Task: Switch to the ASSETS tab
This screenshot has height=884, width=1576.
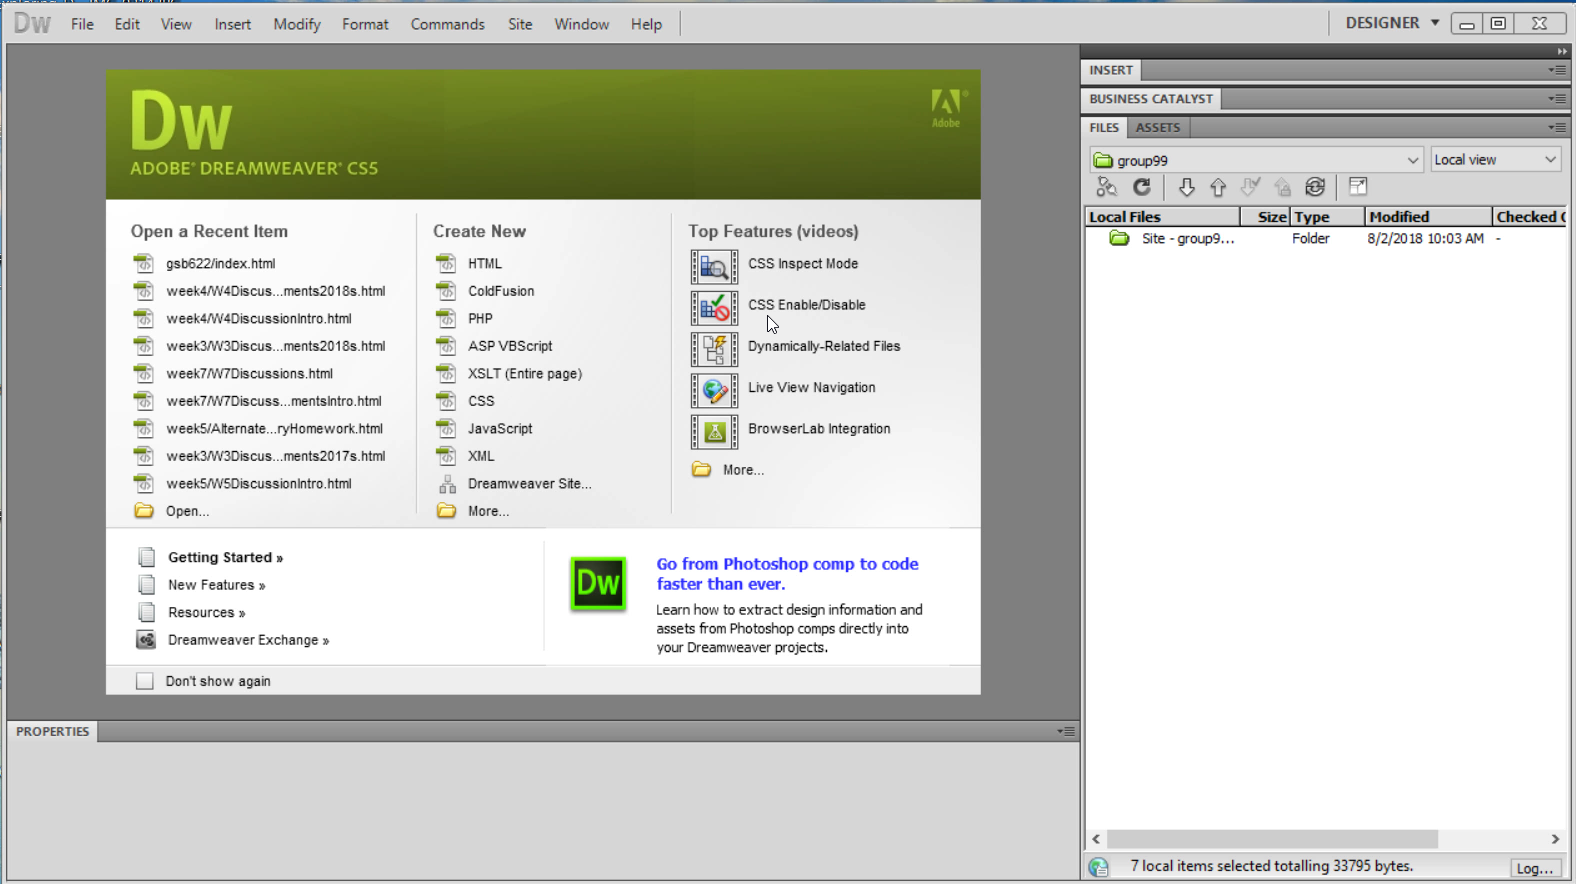Action: [1157, 127]
